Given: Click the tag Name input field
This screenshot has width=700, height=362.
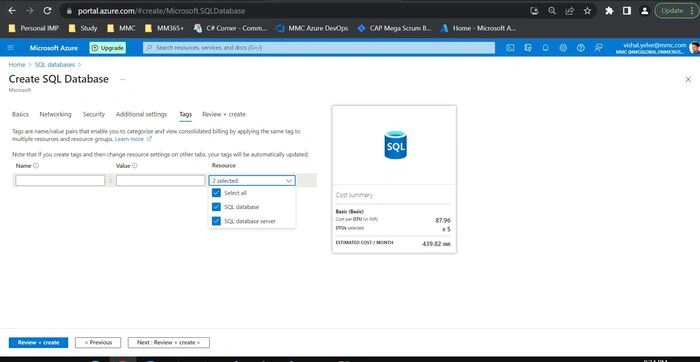Looking at the screenshot, I should [60, 180].
